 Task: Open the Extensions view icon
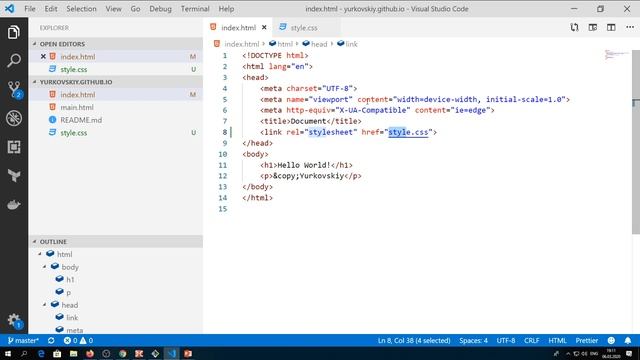coord(14,147)
